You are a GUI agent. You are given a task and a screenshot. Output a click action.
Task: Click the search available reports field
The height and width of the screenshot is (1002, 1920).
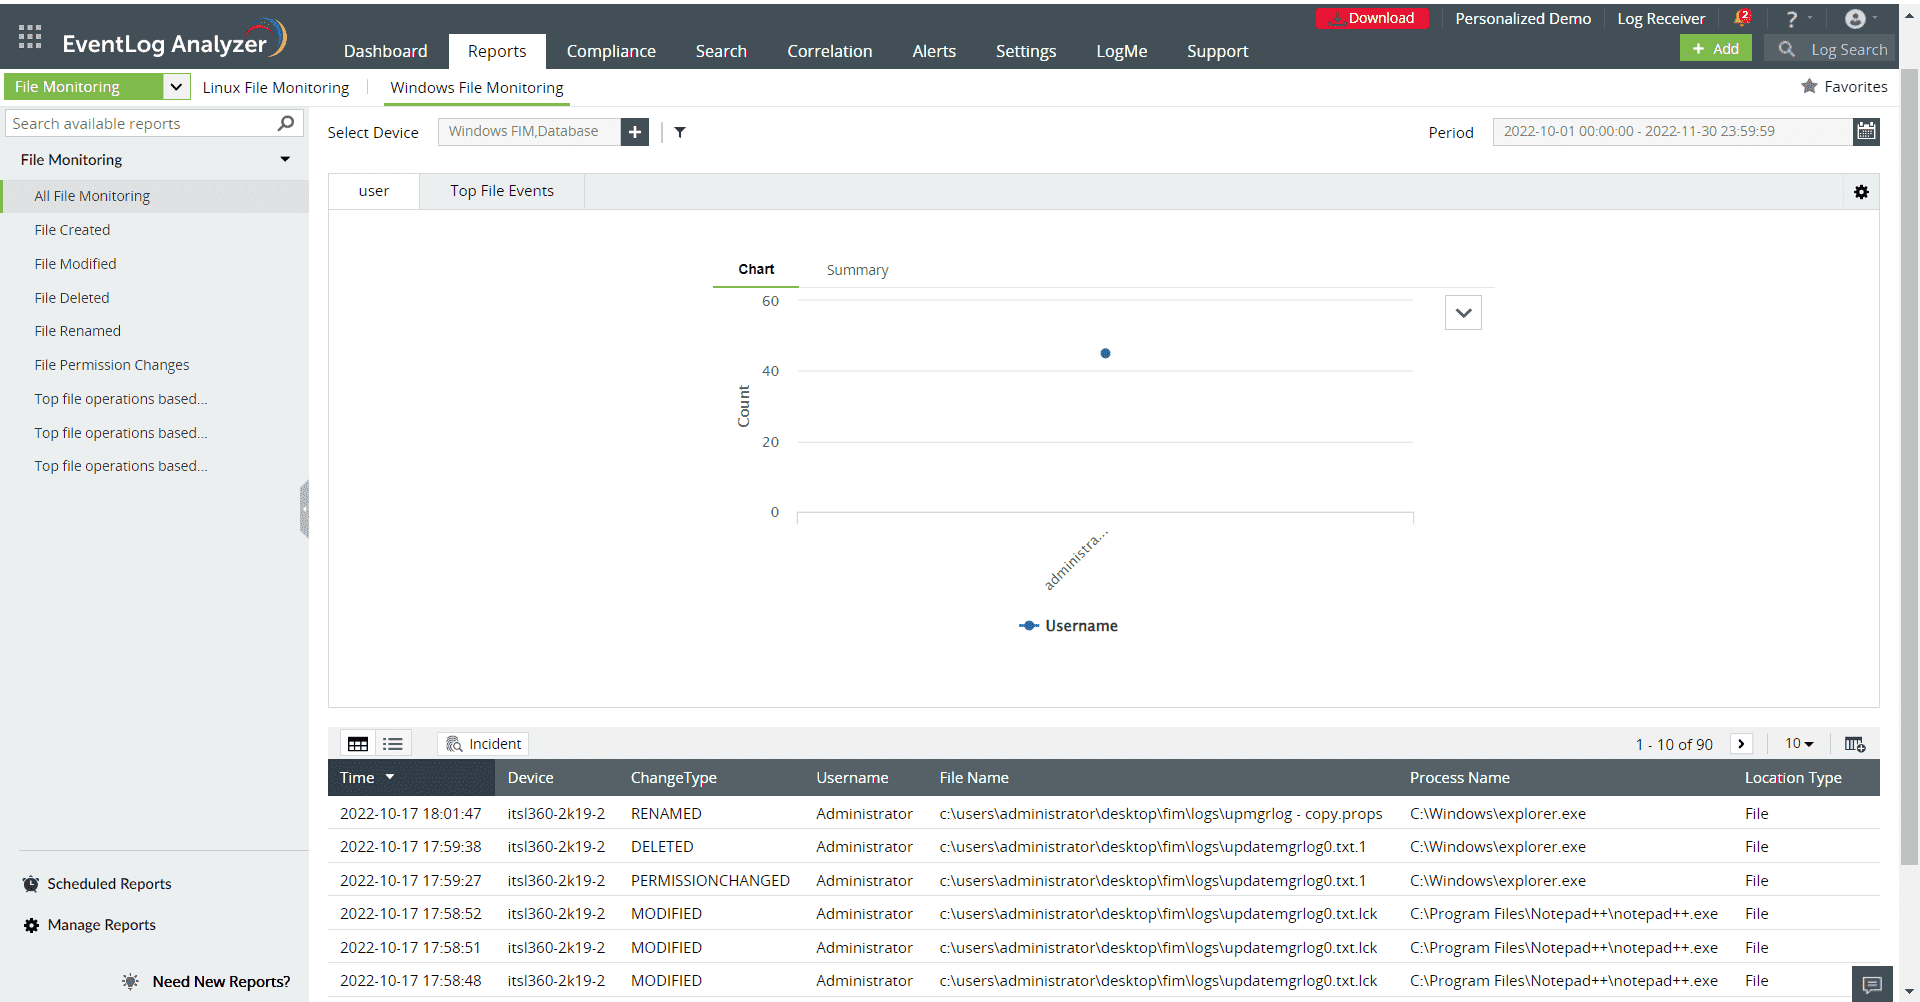[x=142, y=123]
